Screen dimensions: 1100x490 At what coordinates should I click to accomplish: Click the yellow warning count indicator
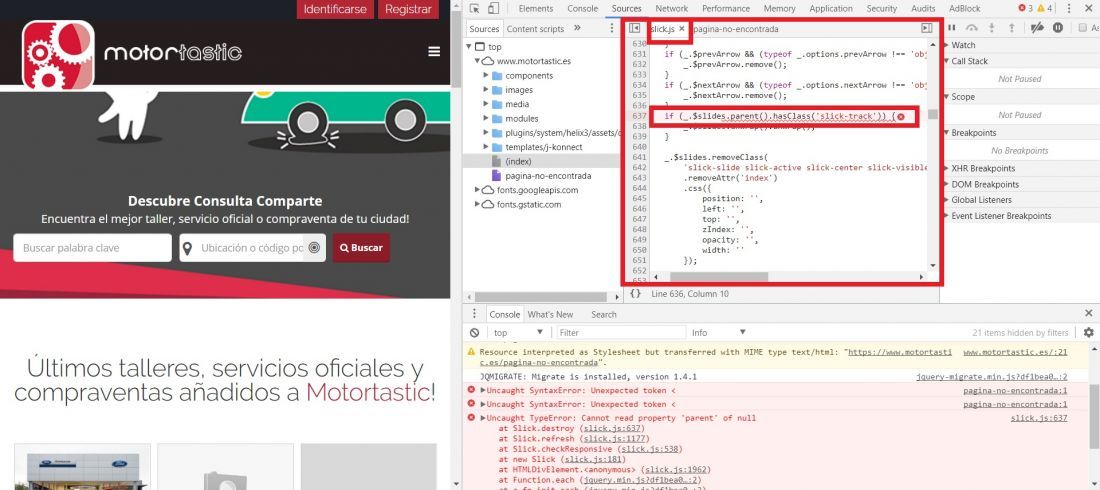(1045, 8)
